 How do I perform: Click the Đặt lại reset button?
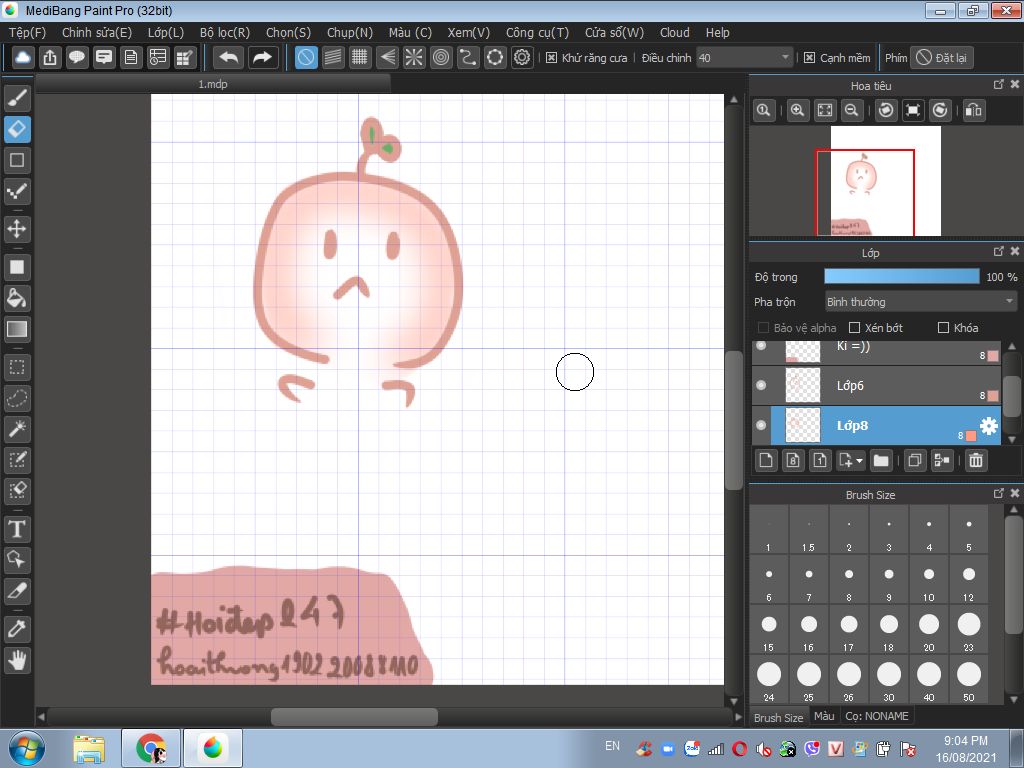tap(942, 57)
